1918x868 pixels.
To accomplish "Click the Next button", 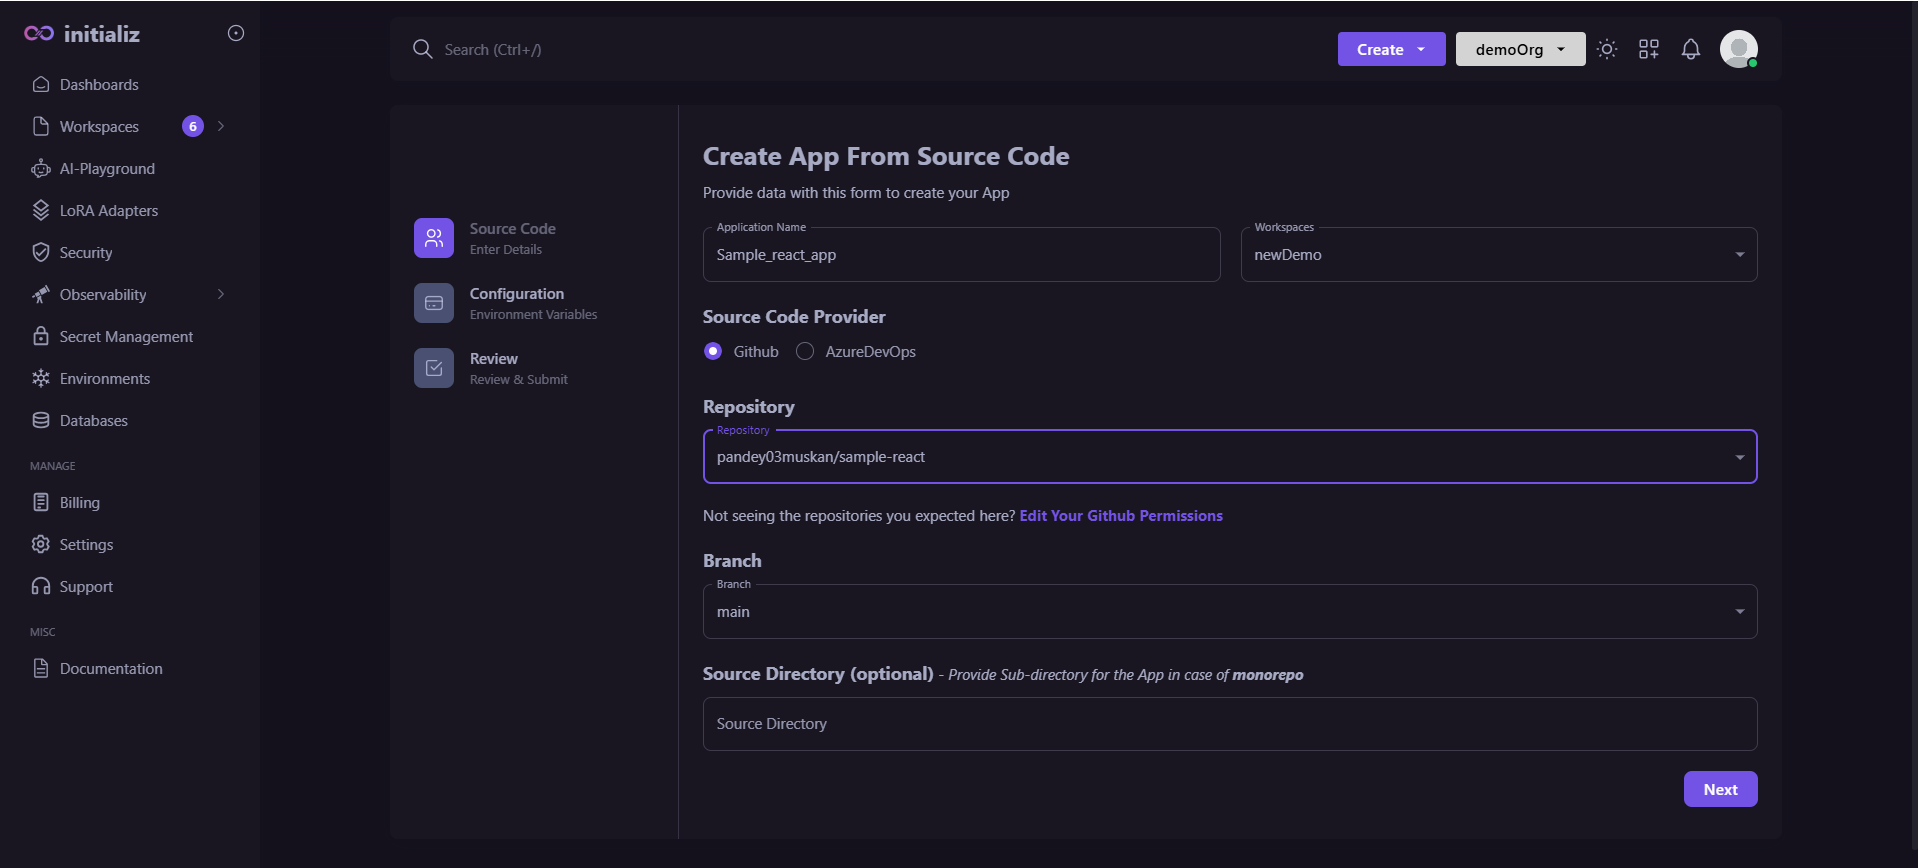I will (x=1721, y=789).
